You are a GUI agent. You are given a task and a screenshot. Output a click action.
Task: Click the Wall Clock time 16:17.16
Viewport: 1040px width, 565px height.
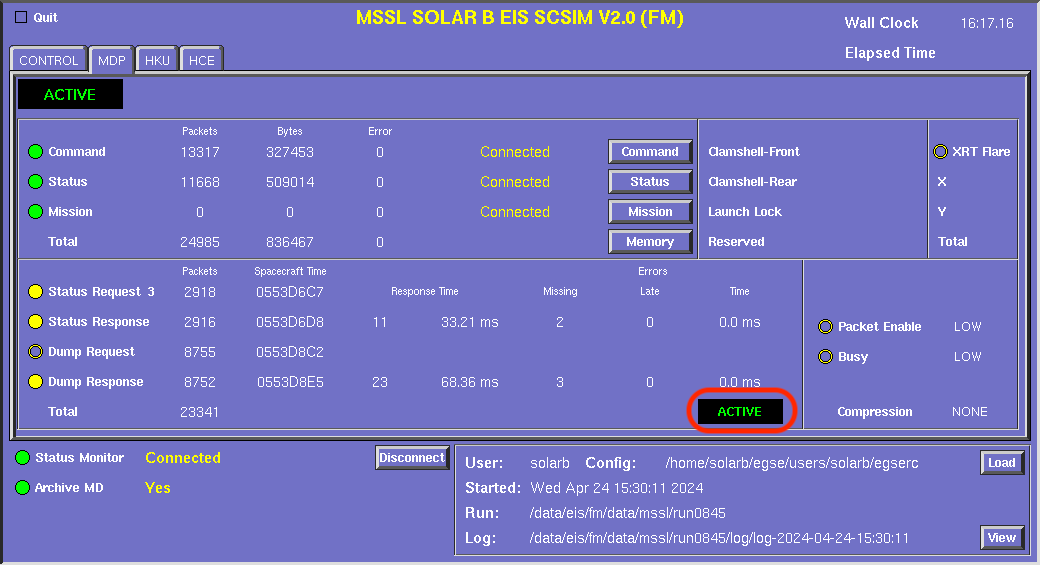987,23
